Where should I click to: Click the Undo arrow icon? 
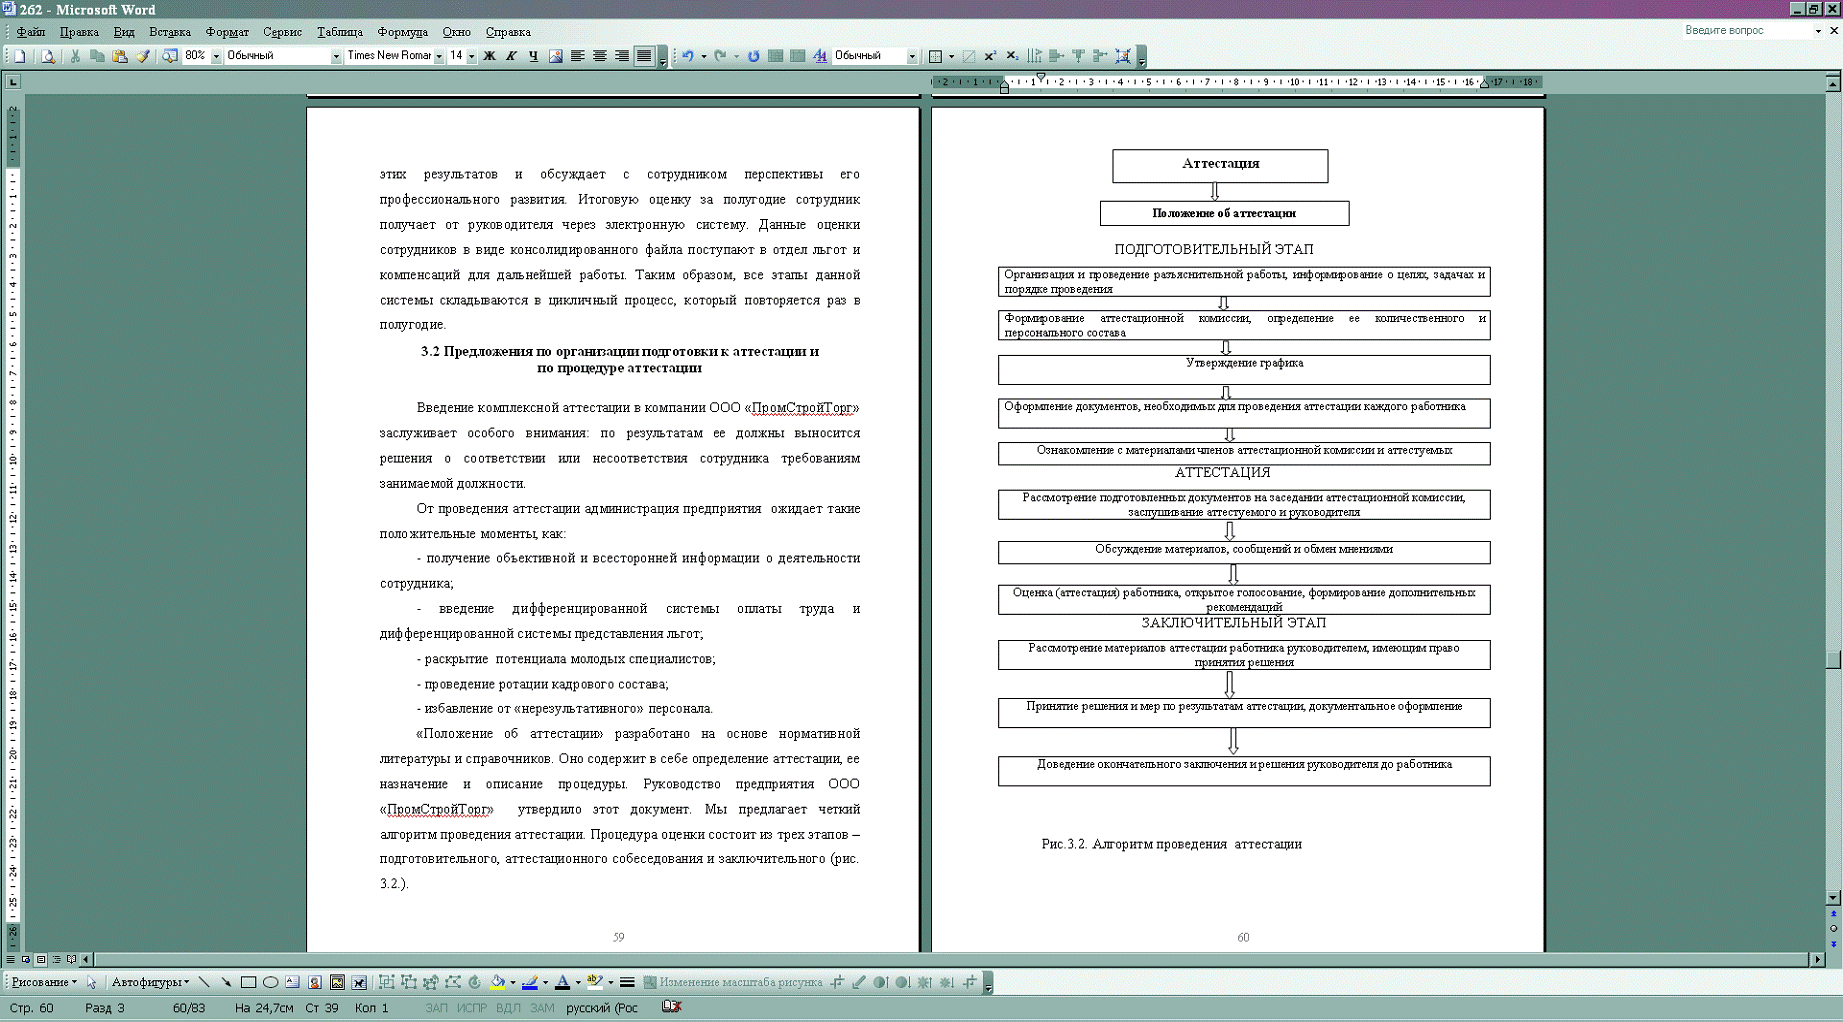click(687, 56)
